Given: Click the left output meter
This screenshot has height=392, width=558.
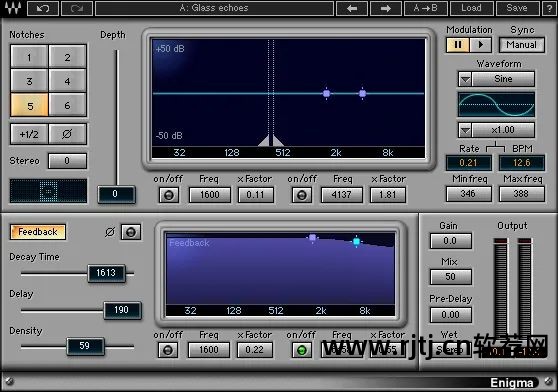Looking at the screenshot, I should click(501, 289).
